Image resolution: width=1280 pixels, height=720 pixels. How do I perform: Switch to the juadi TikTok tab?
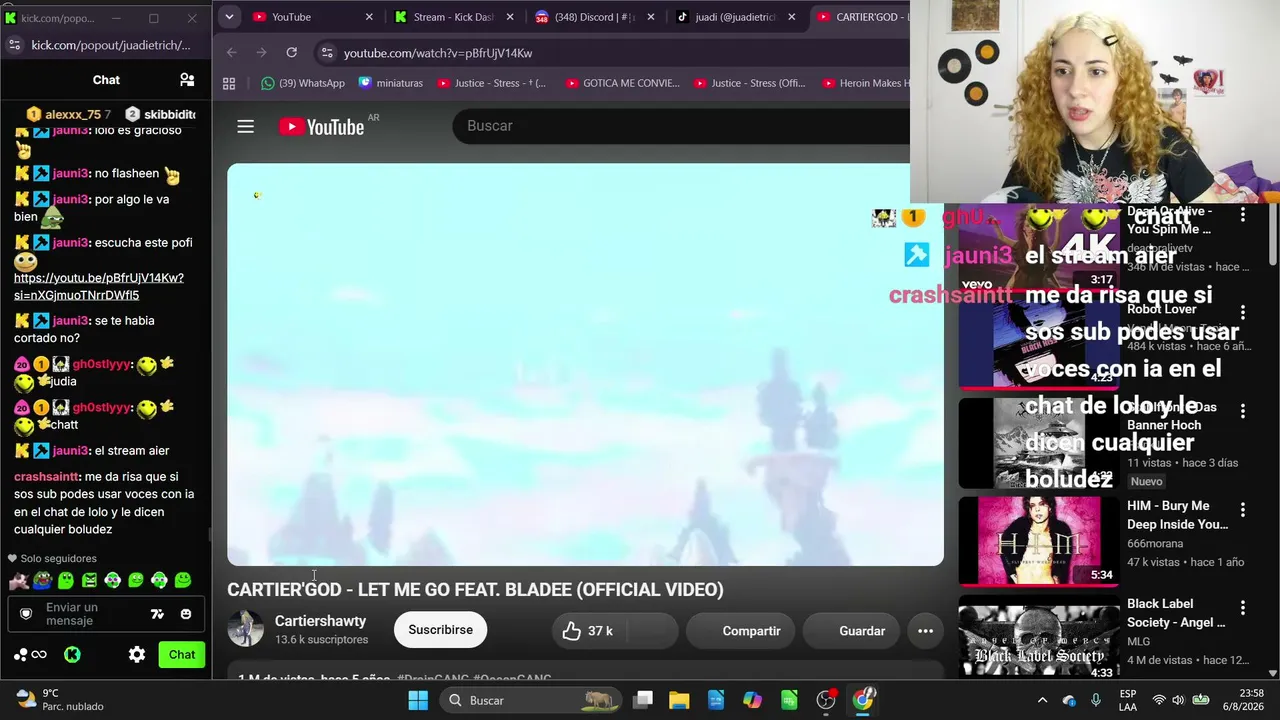pos(737,17)
